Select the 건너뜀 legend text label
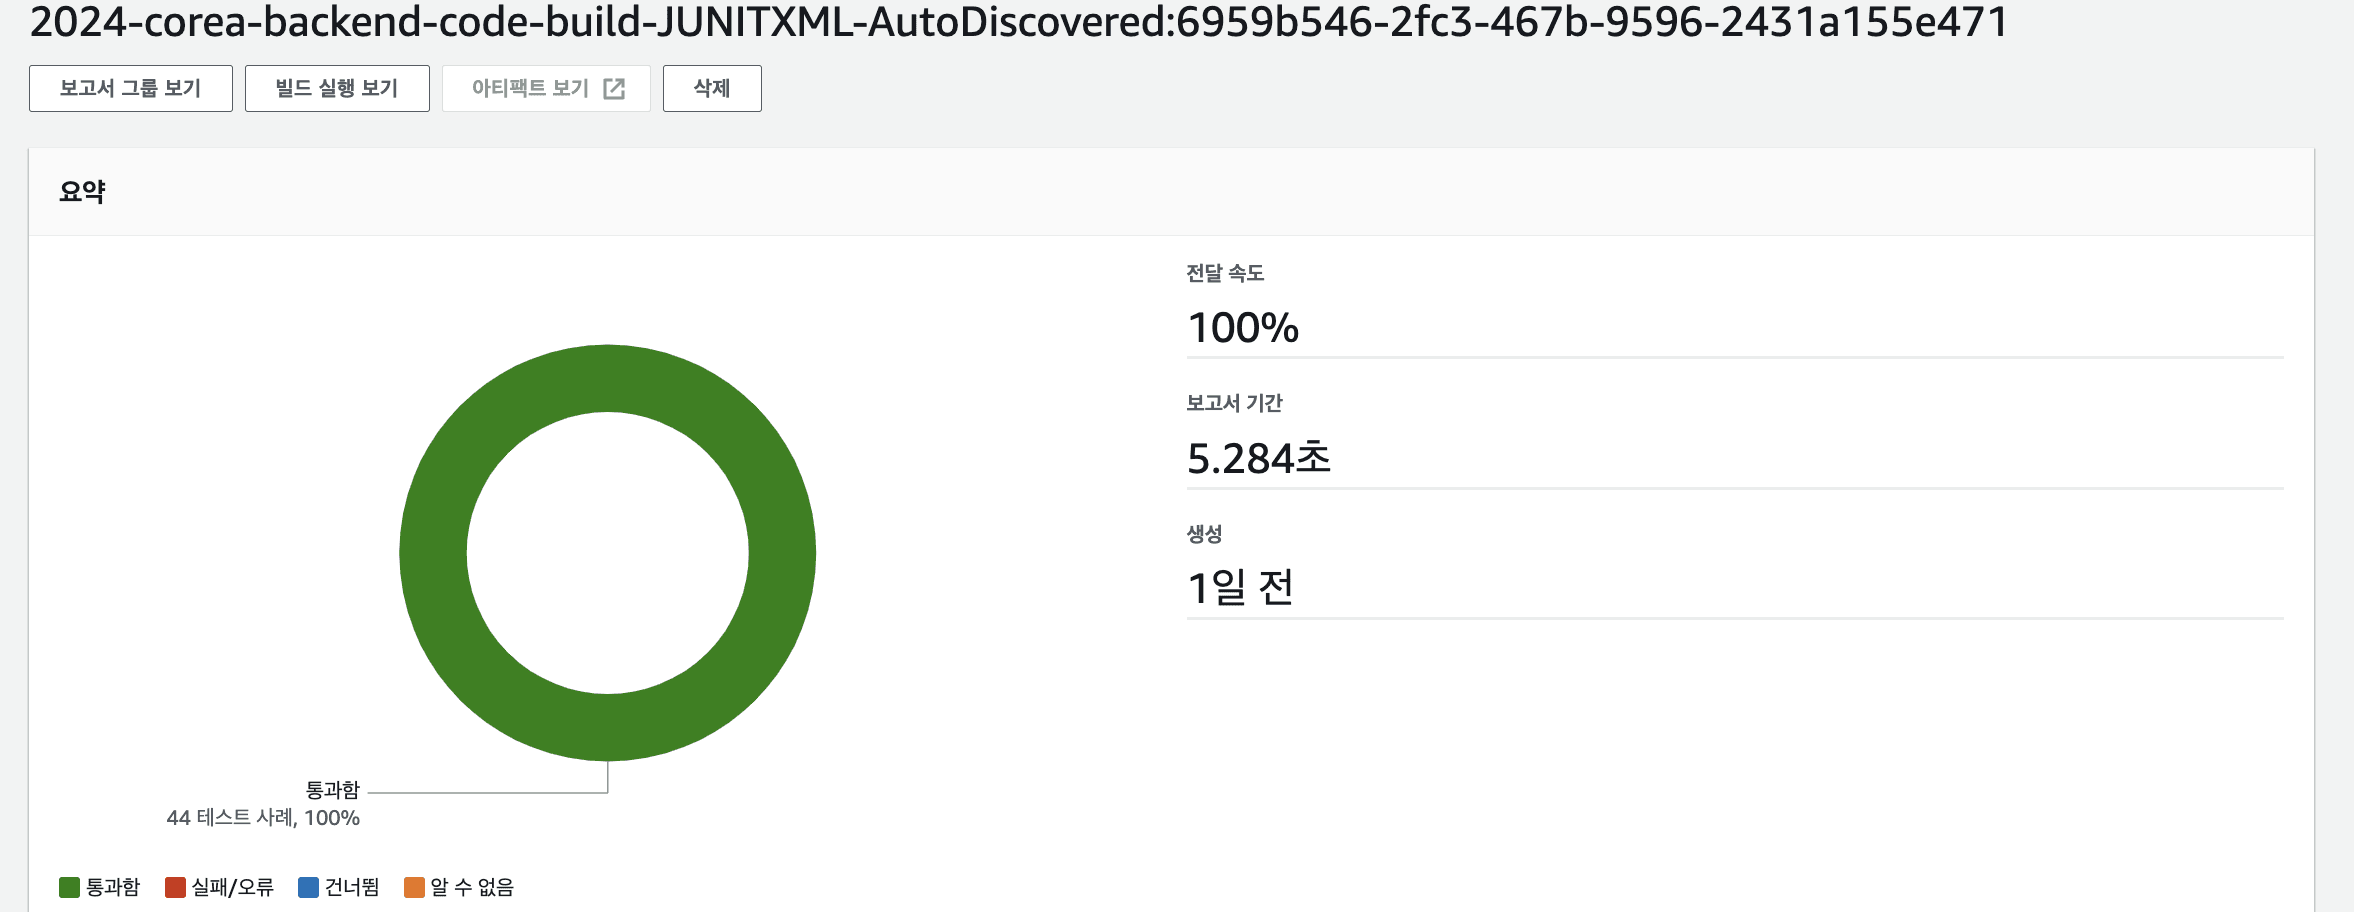 point(352,887)
